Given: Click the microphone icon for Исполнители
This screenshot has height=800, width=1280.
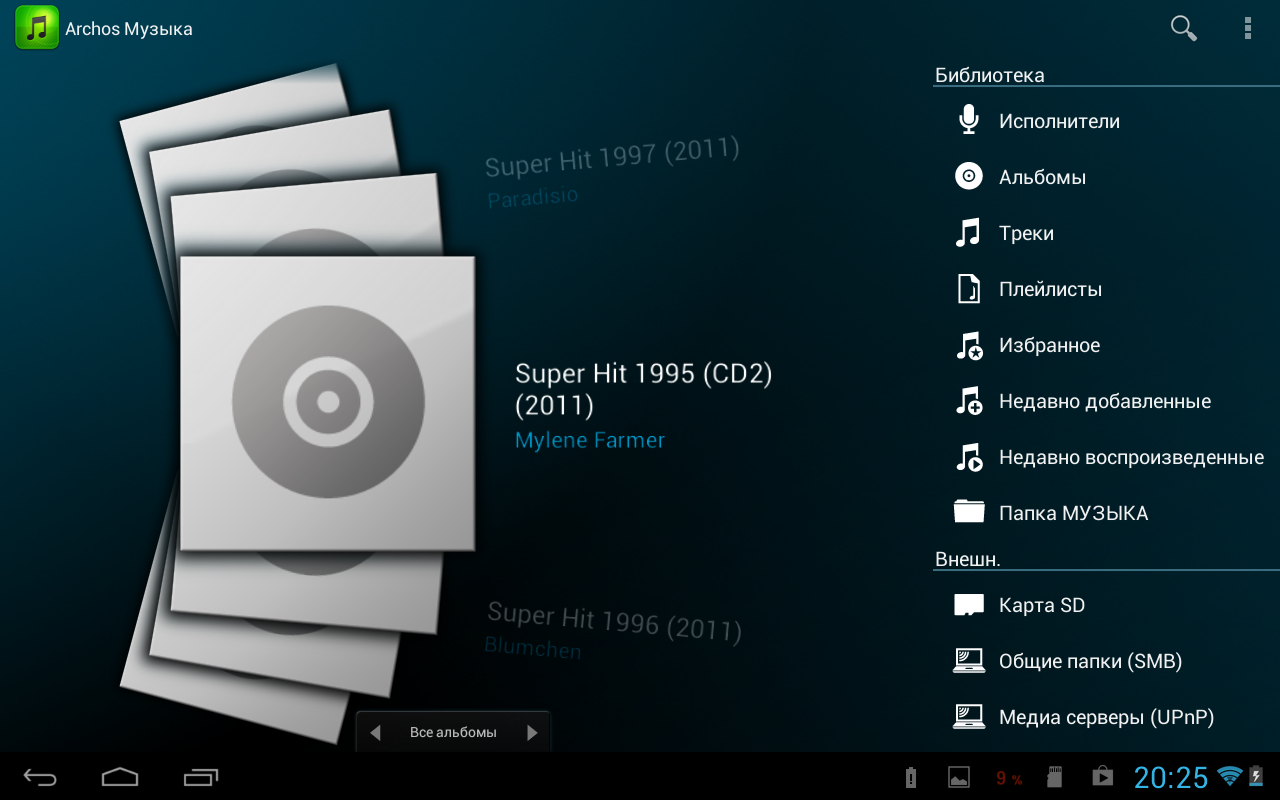Looking at the screenshot, I should [x=968, y=121].
